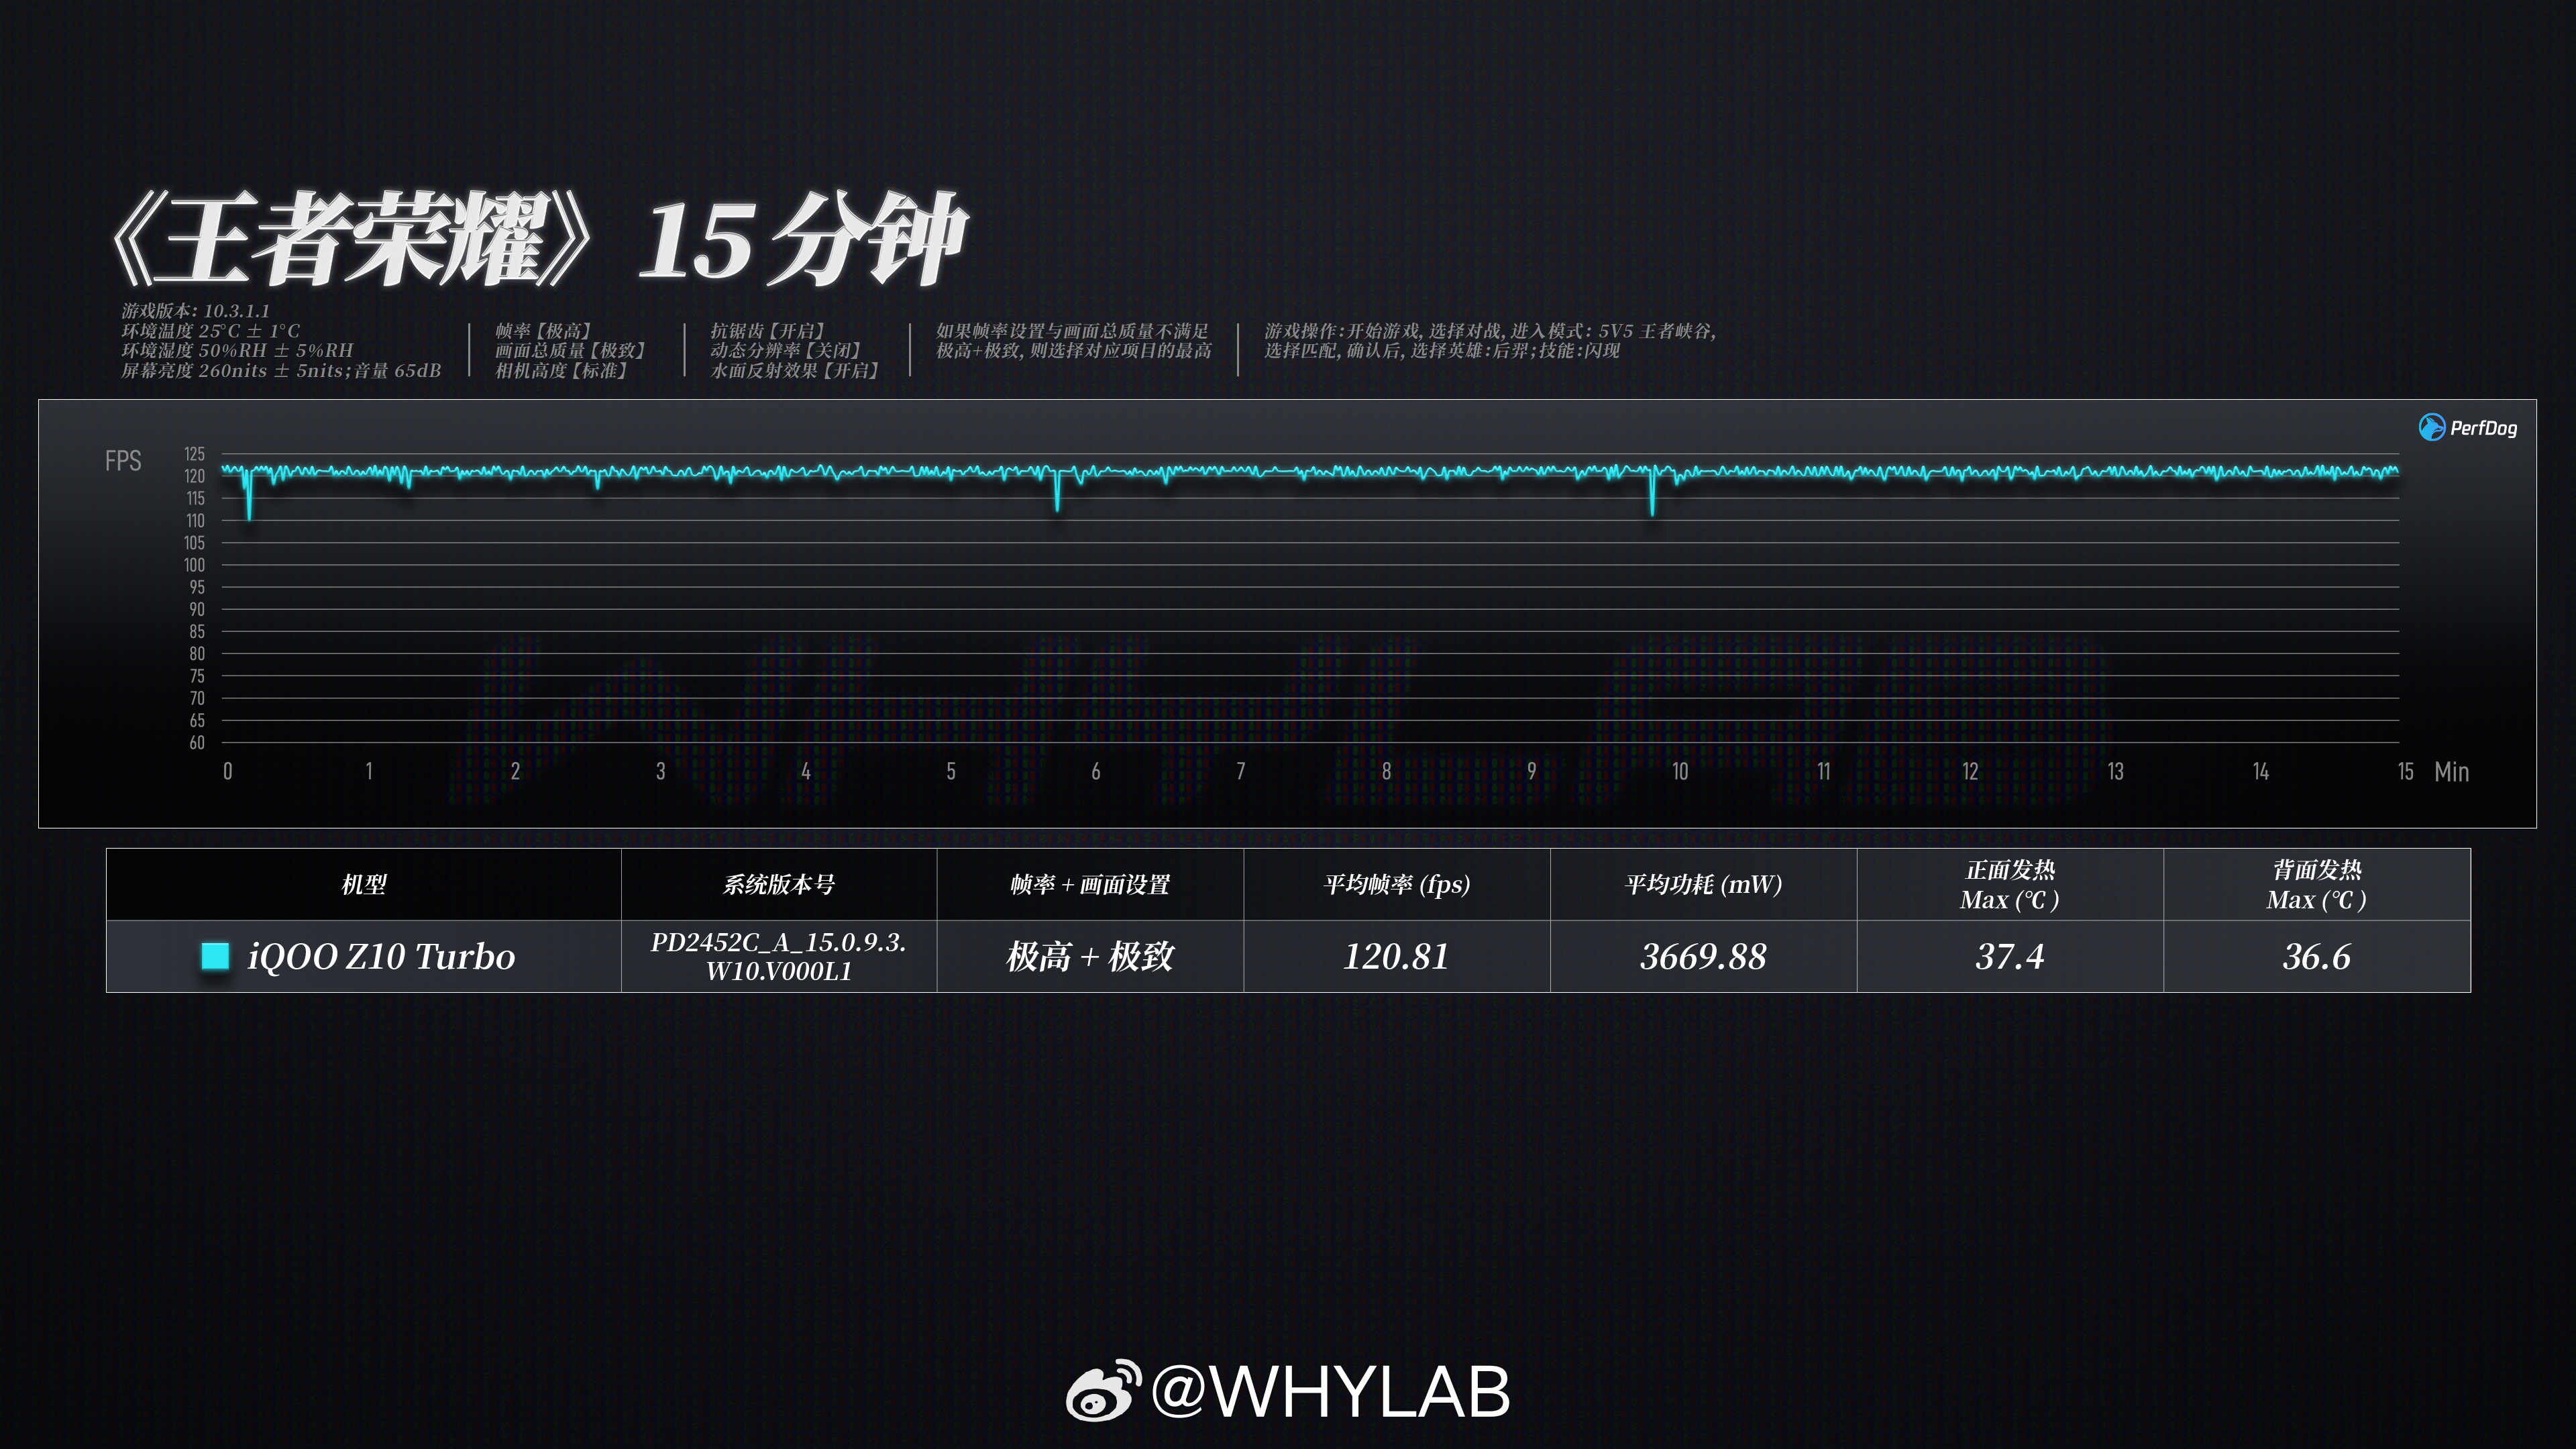
Task: Click the 游戏操作 instructions text
Action: pos(1490,341)
